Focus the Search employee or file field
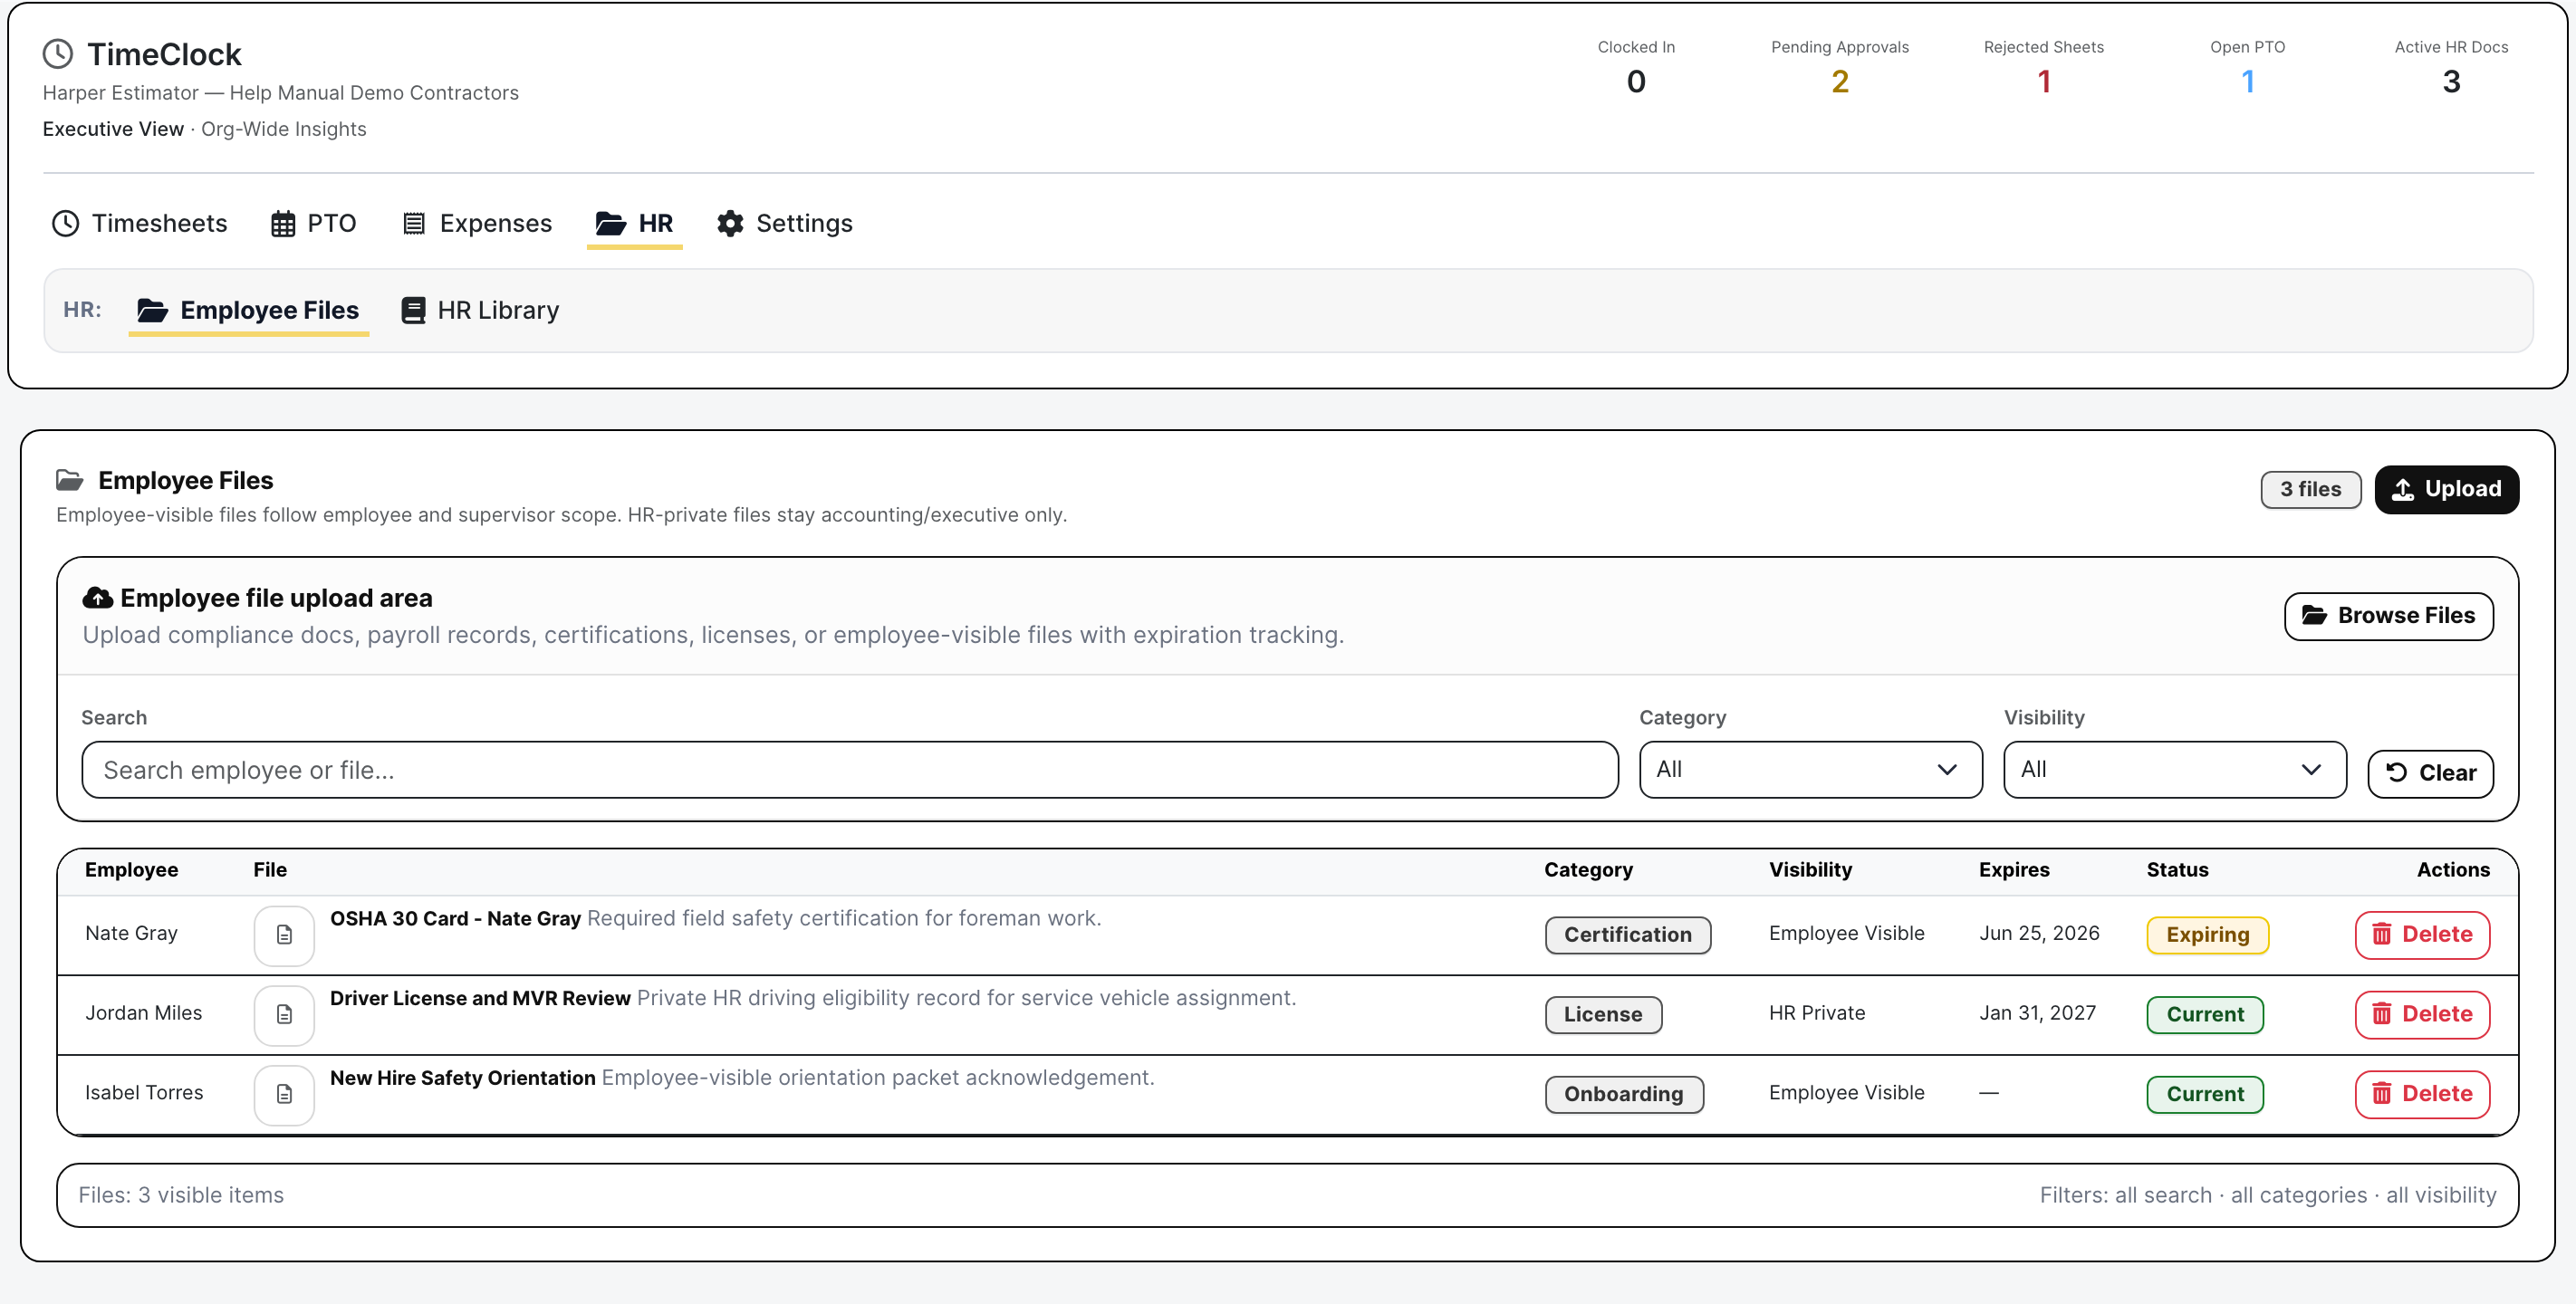 850,770
